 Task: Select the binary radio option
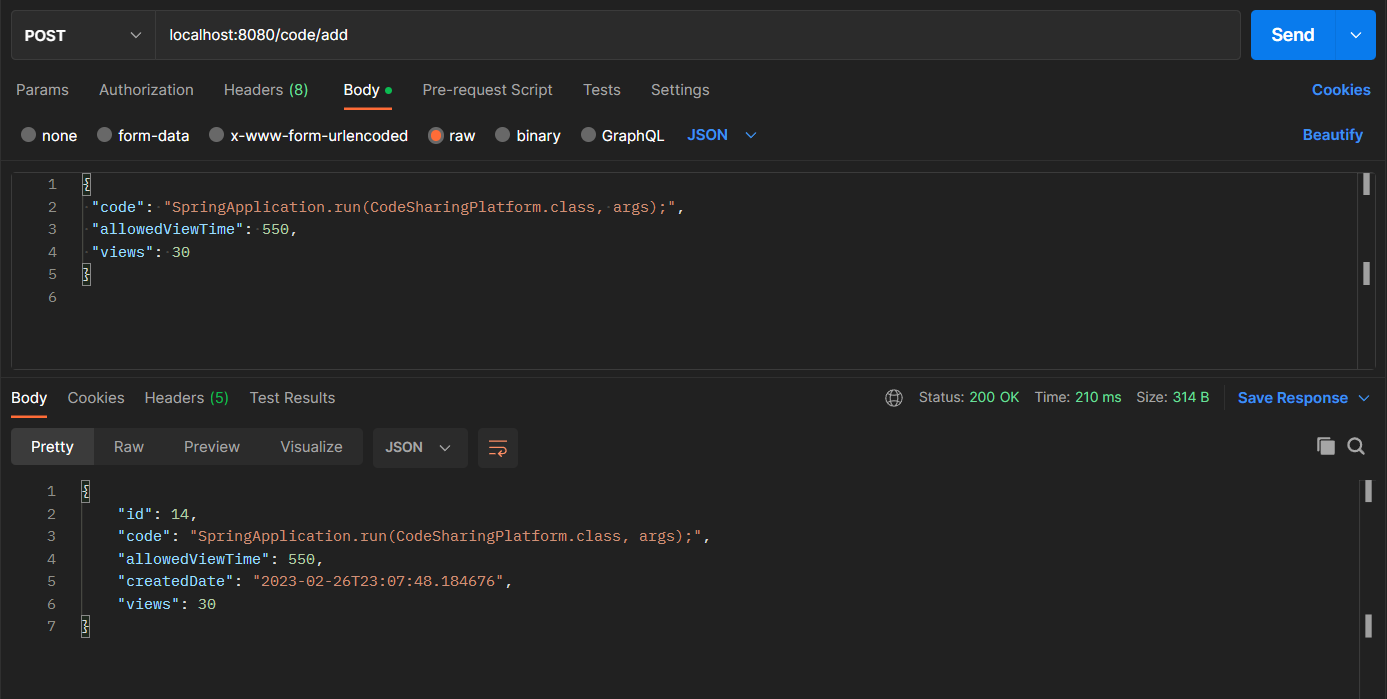tap(502, 136)
